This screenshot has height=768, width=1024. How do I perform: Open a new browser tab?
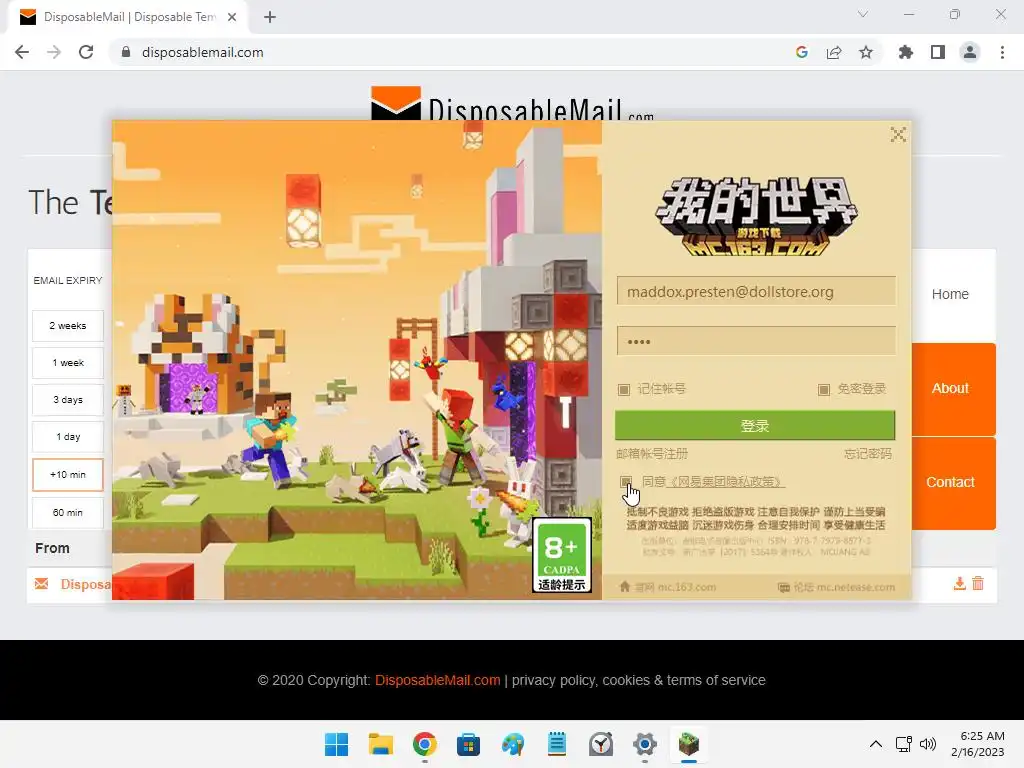(x=270, y=17)
